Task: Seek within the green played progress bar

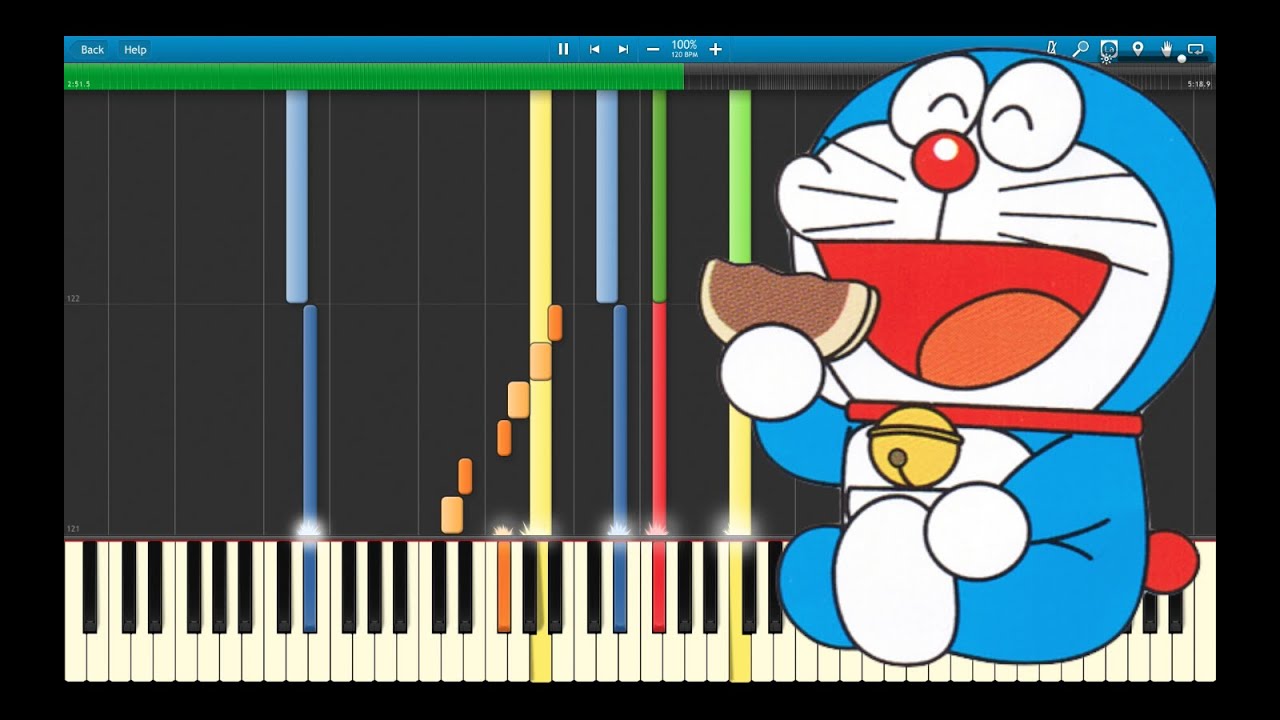Action: pos(375,76)
